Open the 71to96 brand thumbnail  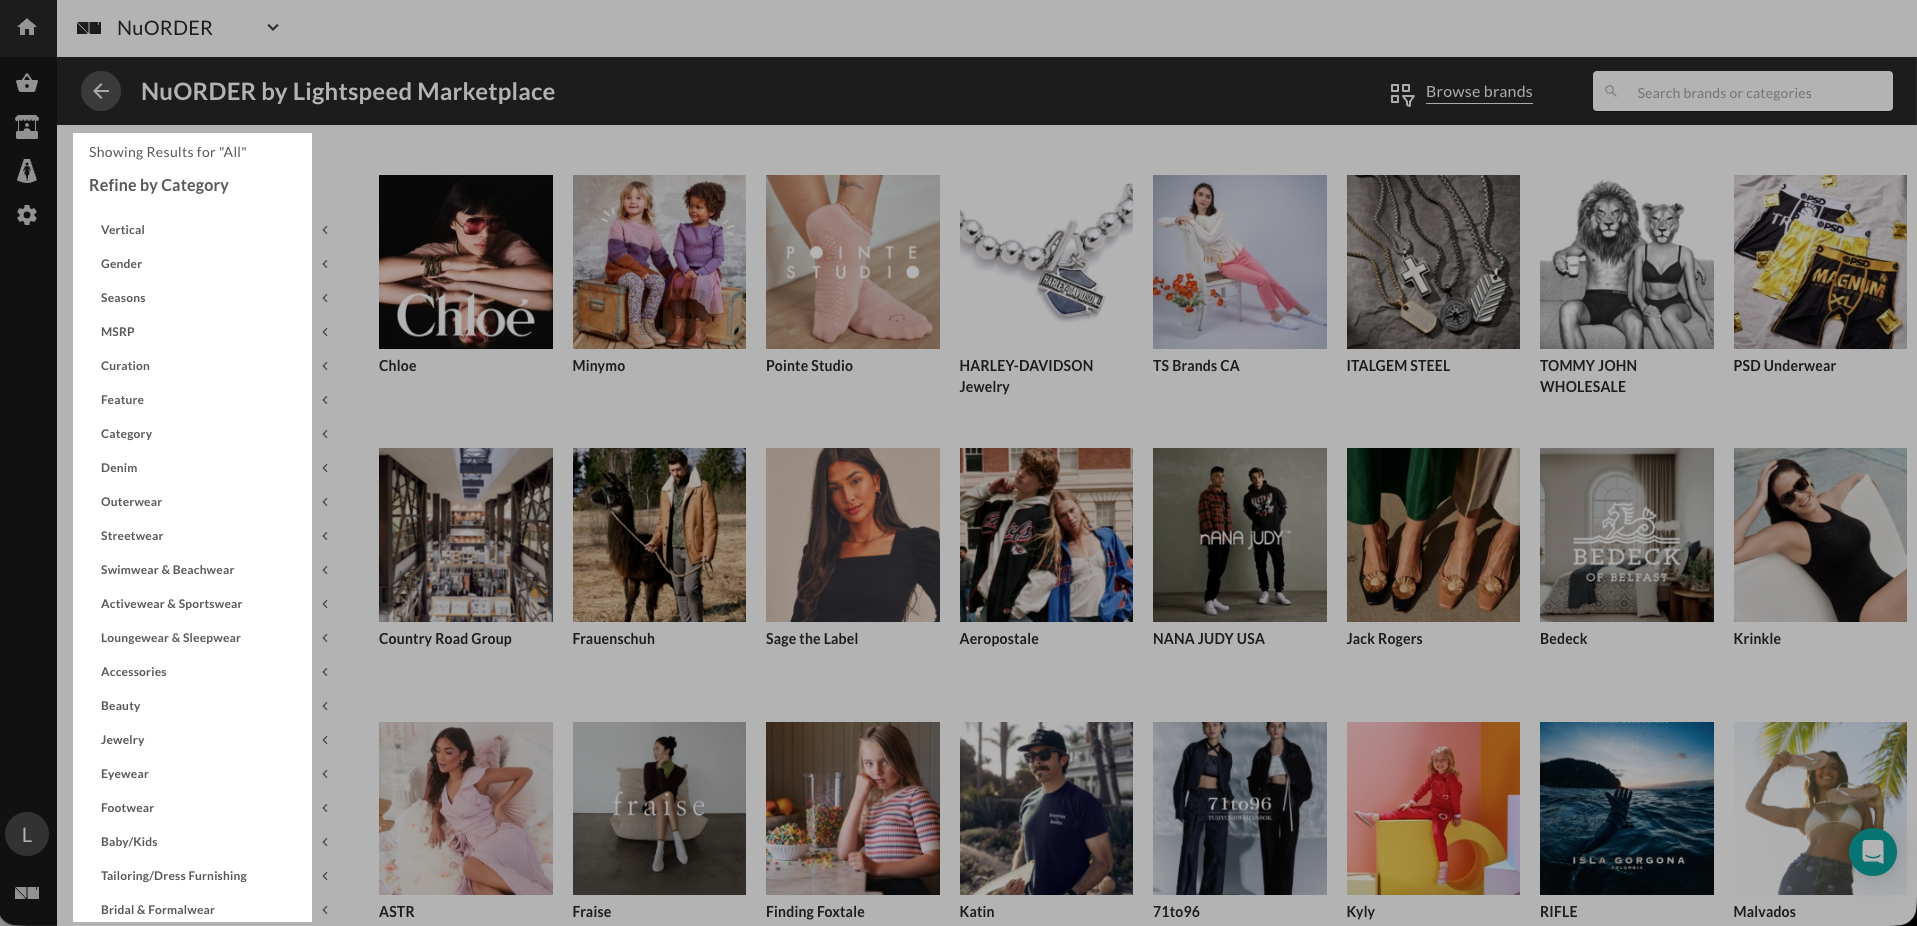(x=1240, y=808)
